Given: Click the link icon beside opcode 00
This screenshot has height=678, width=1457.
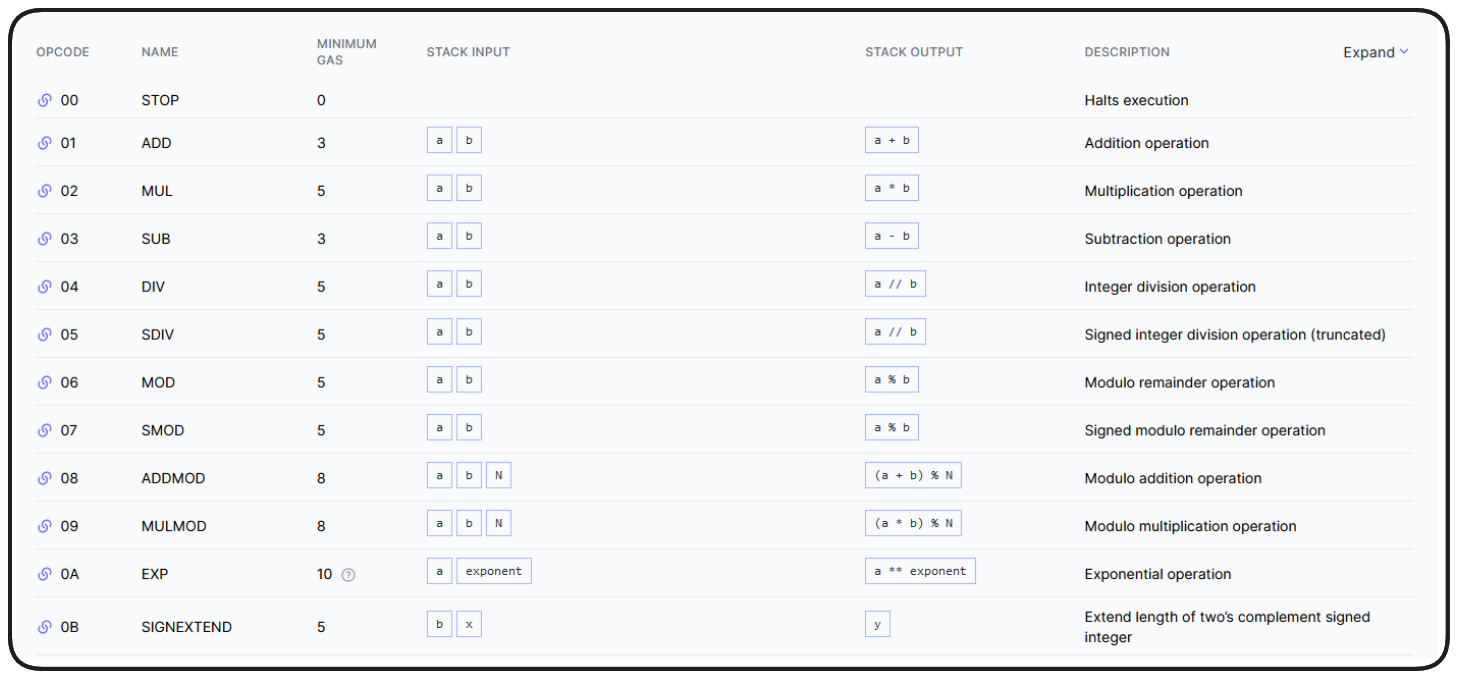Looking at the screenshot, I should click(x=45, y=100).
